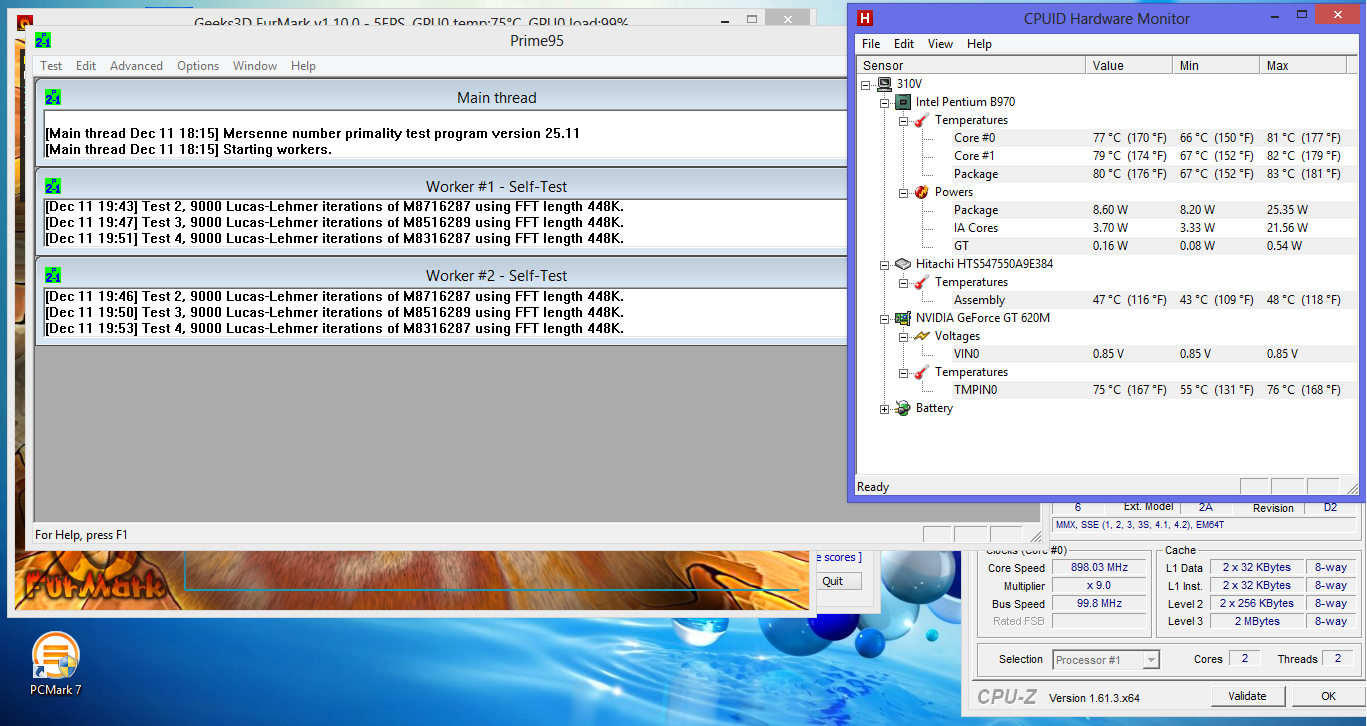Collapse the Hitachi HTS547550A9E384 node

click(884, 264)
